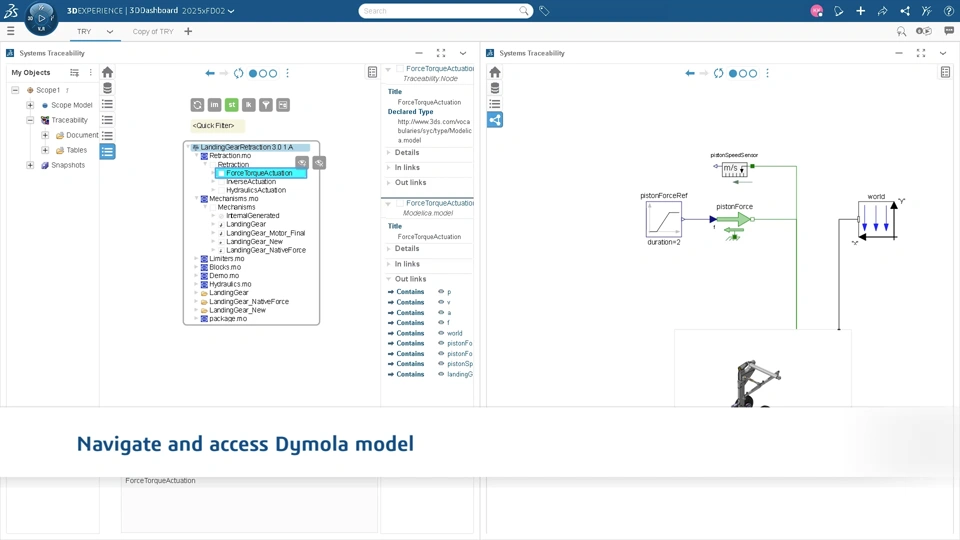Open the kebab menu in right widget toolbar
The width and height of the screenshot is (960, 540).
click(767, 73)
